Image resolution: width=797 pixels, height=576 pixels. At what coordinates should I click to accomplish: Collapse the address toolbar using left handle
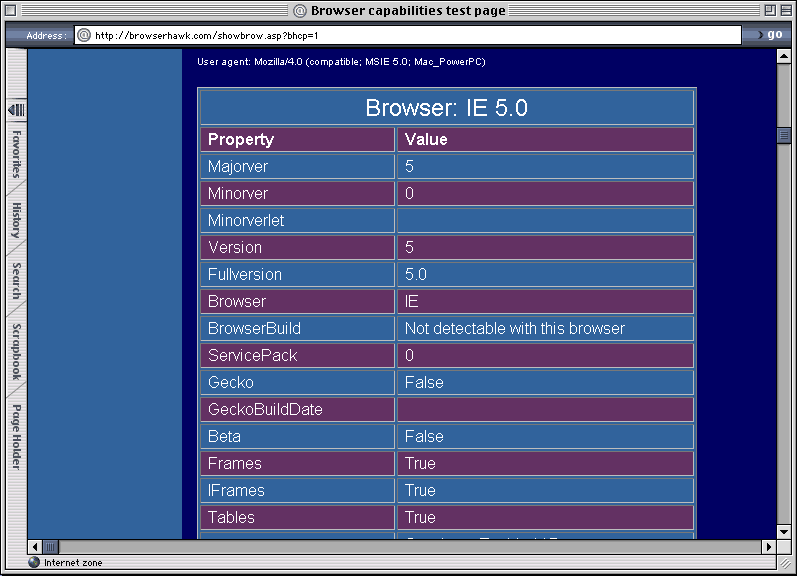(11, 35)
